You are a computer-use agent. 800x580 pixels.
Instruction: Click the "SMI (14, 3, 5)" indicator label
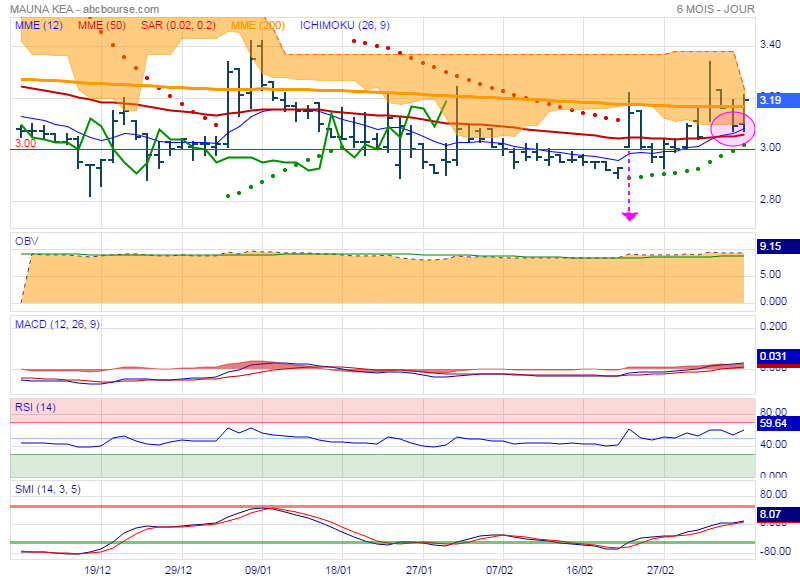point(48,490)
